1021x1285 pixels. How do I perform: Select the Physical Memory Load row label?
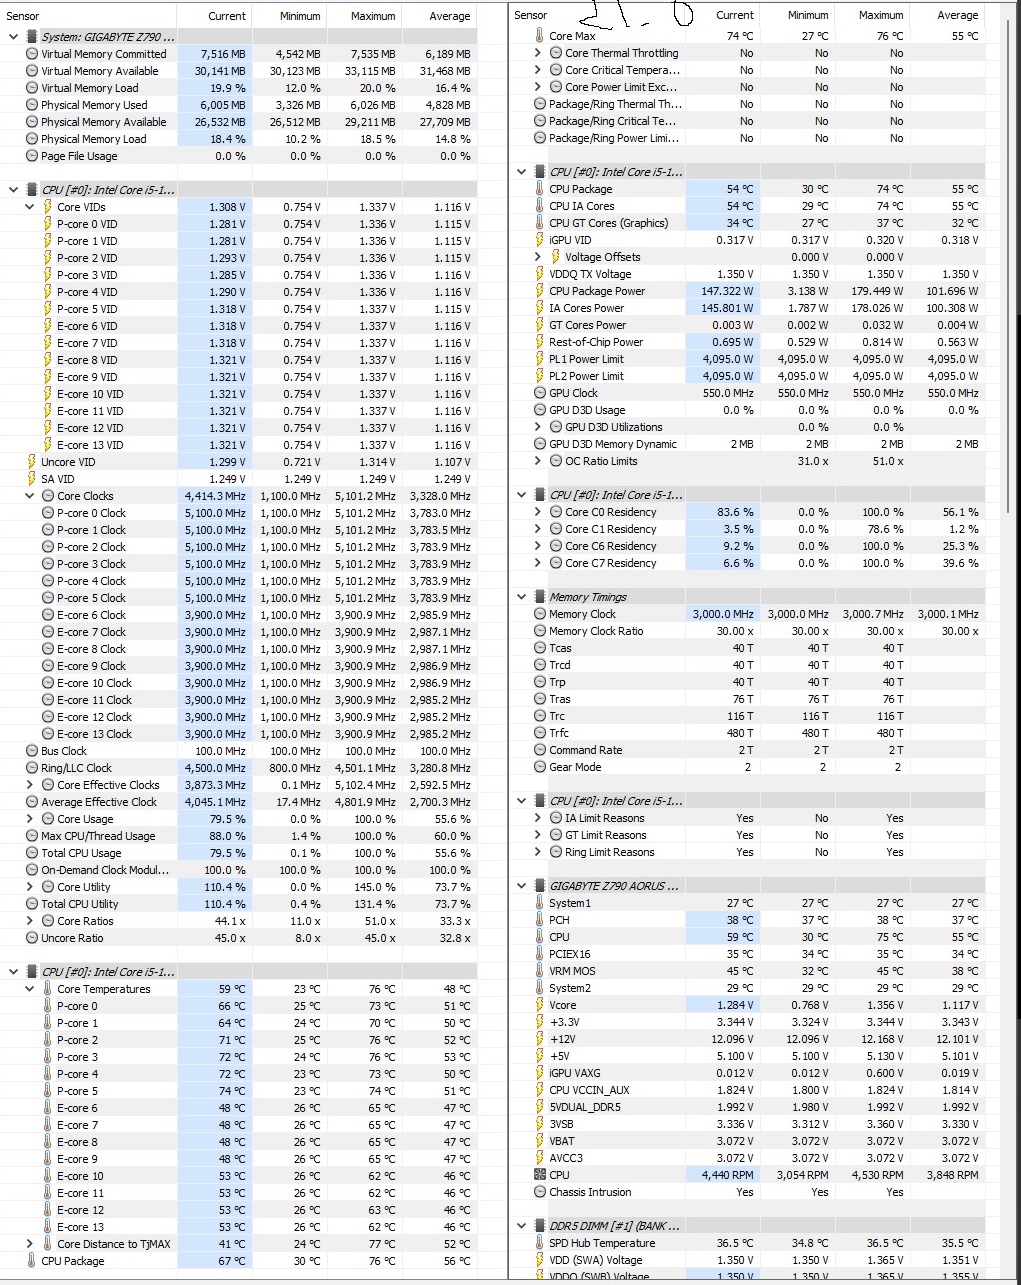[x=94, y=139]
